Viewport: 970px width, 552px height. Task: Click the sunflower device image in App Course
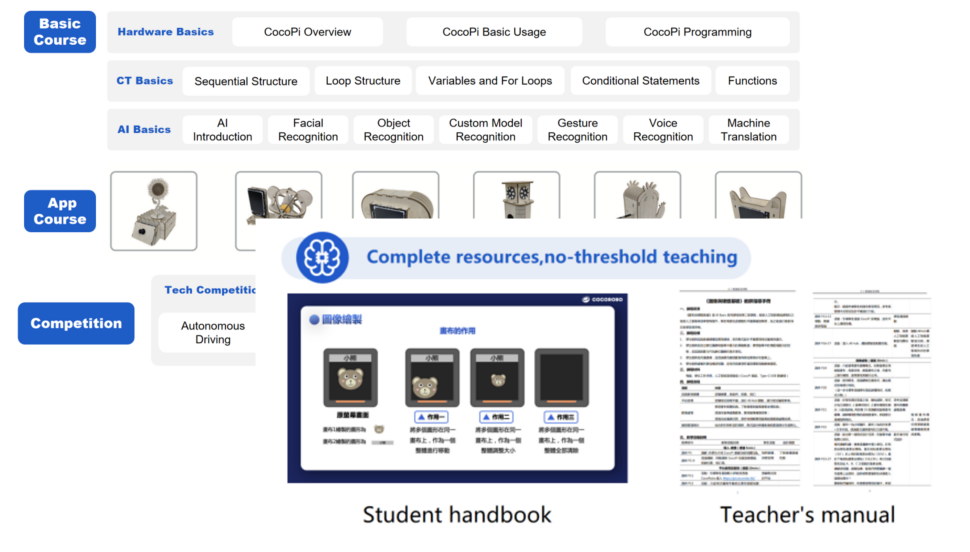pyautogui.click(x=153, y=210)
